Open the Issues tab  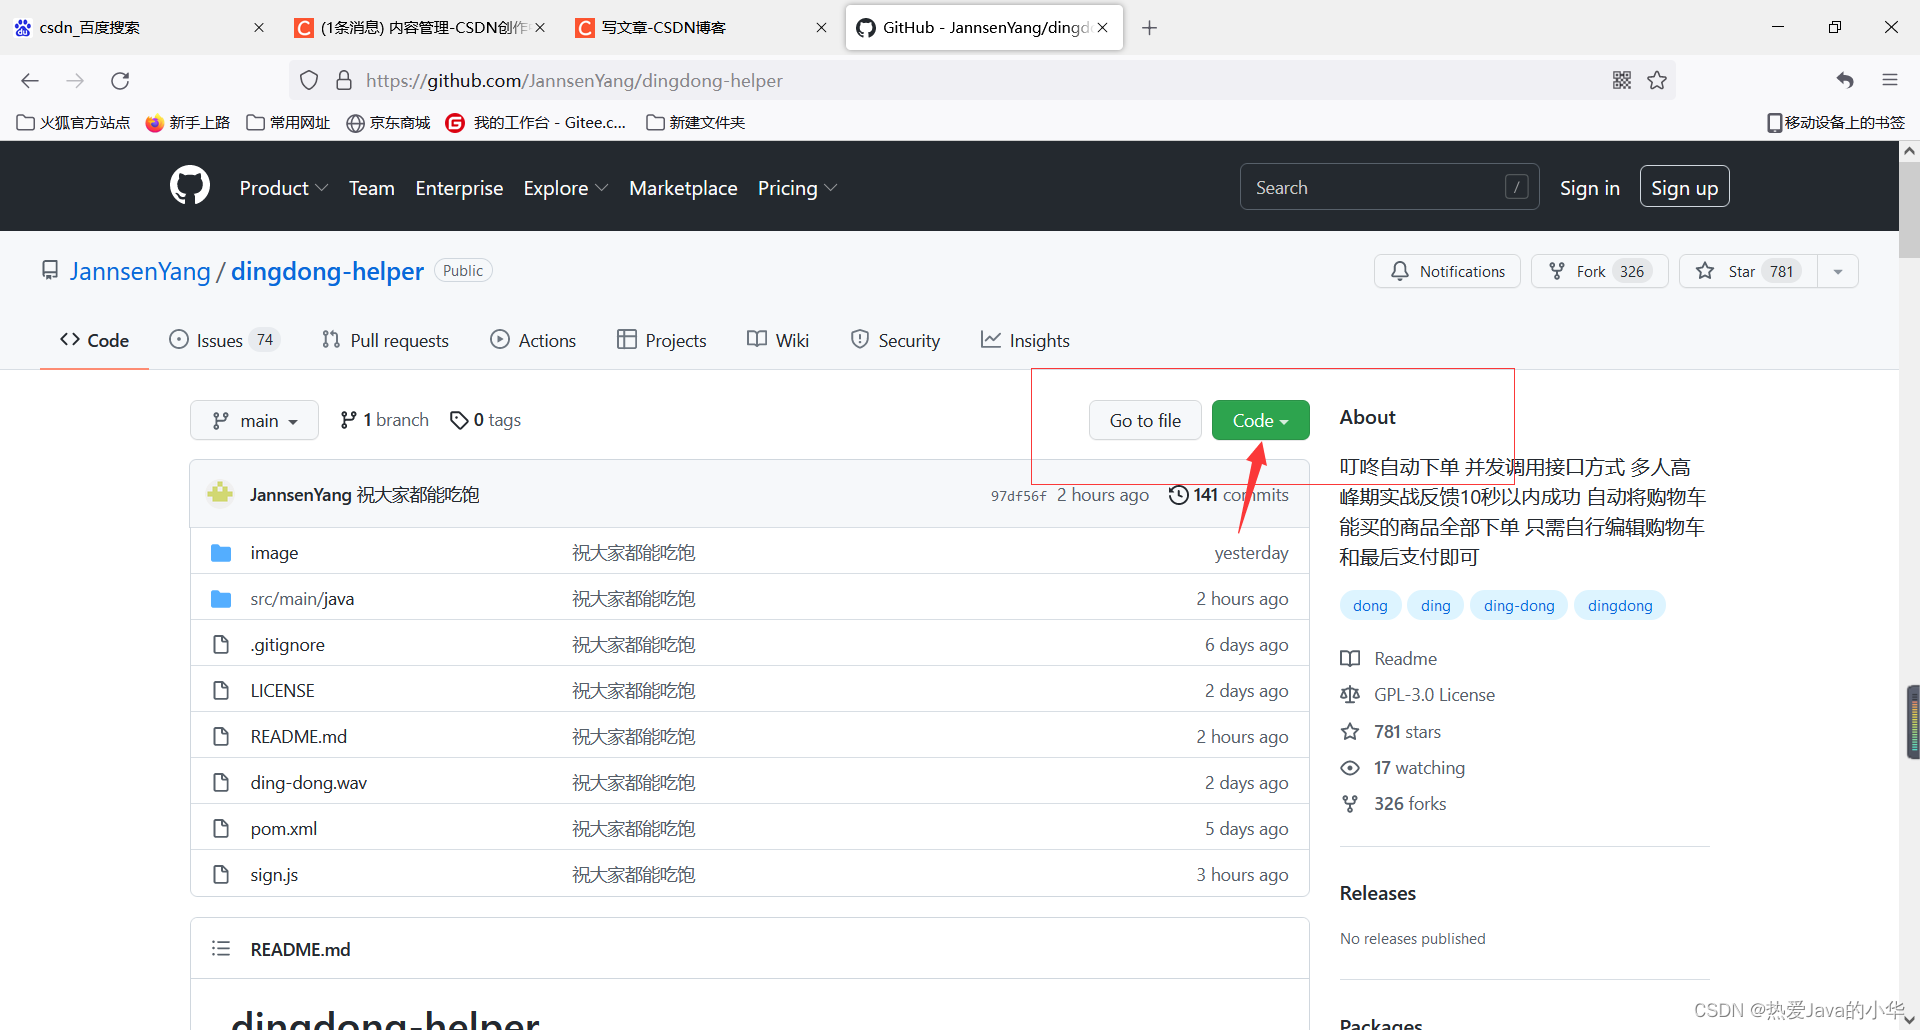coord(224,340)
